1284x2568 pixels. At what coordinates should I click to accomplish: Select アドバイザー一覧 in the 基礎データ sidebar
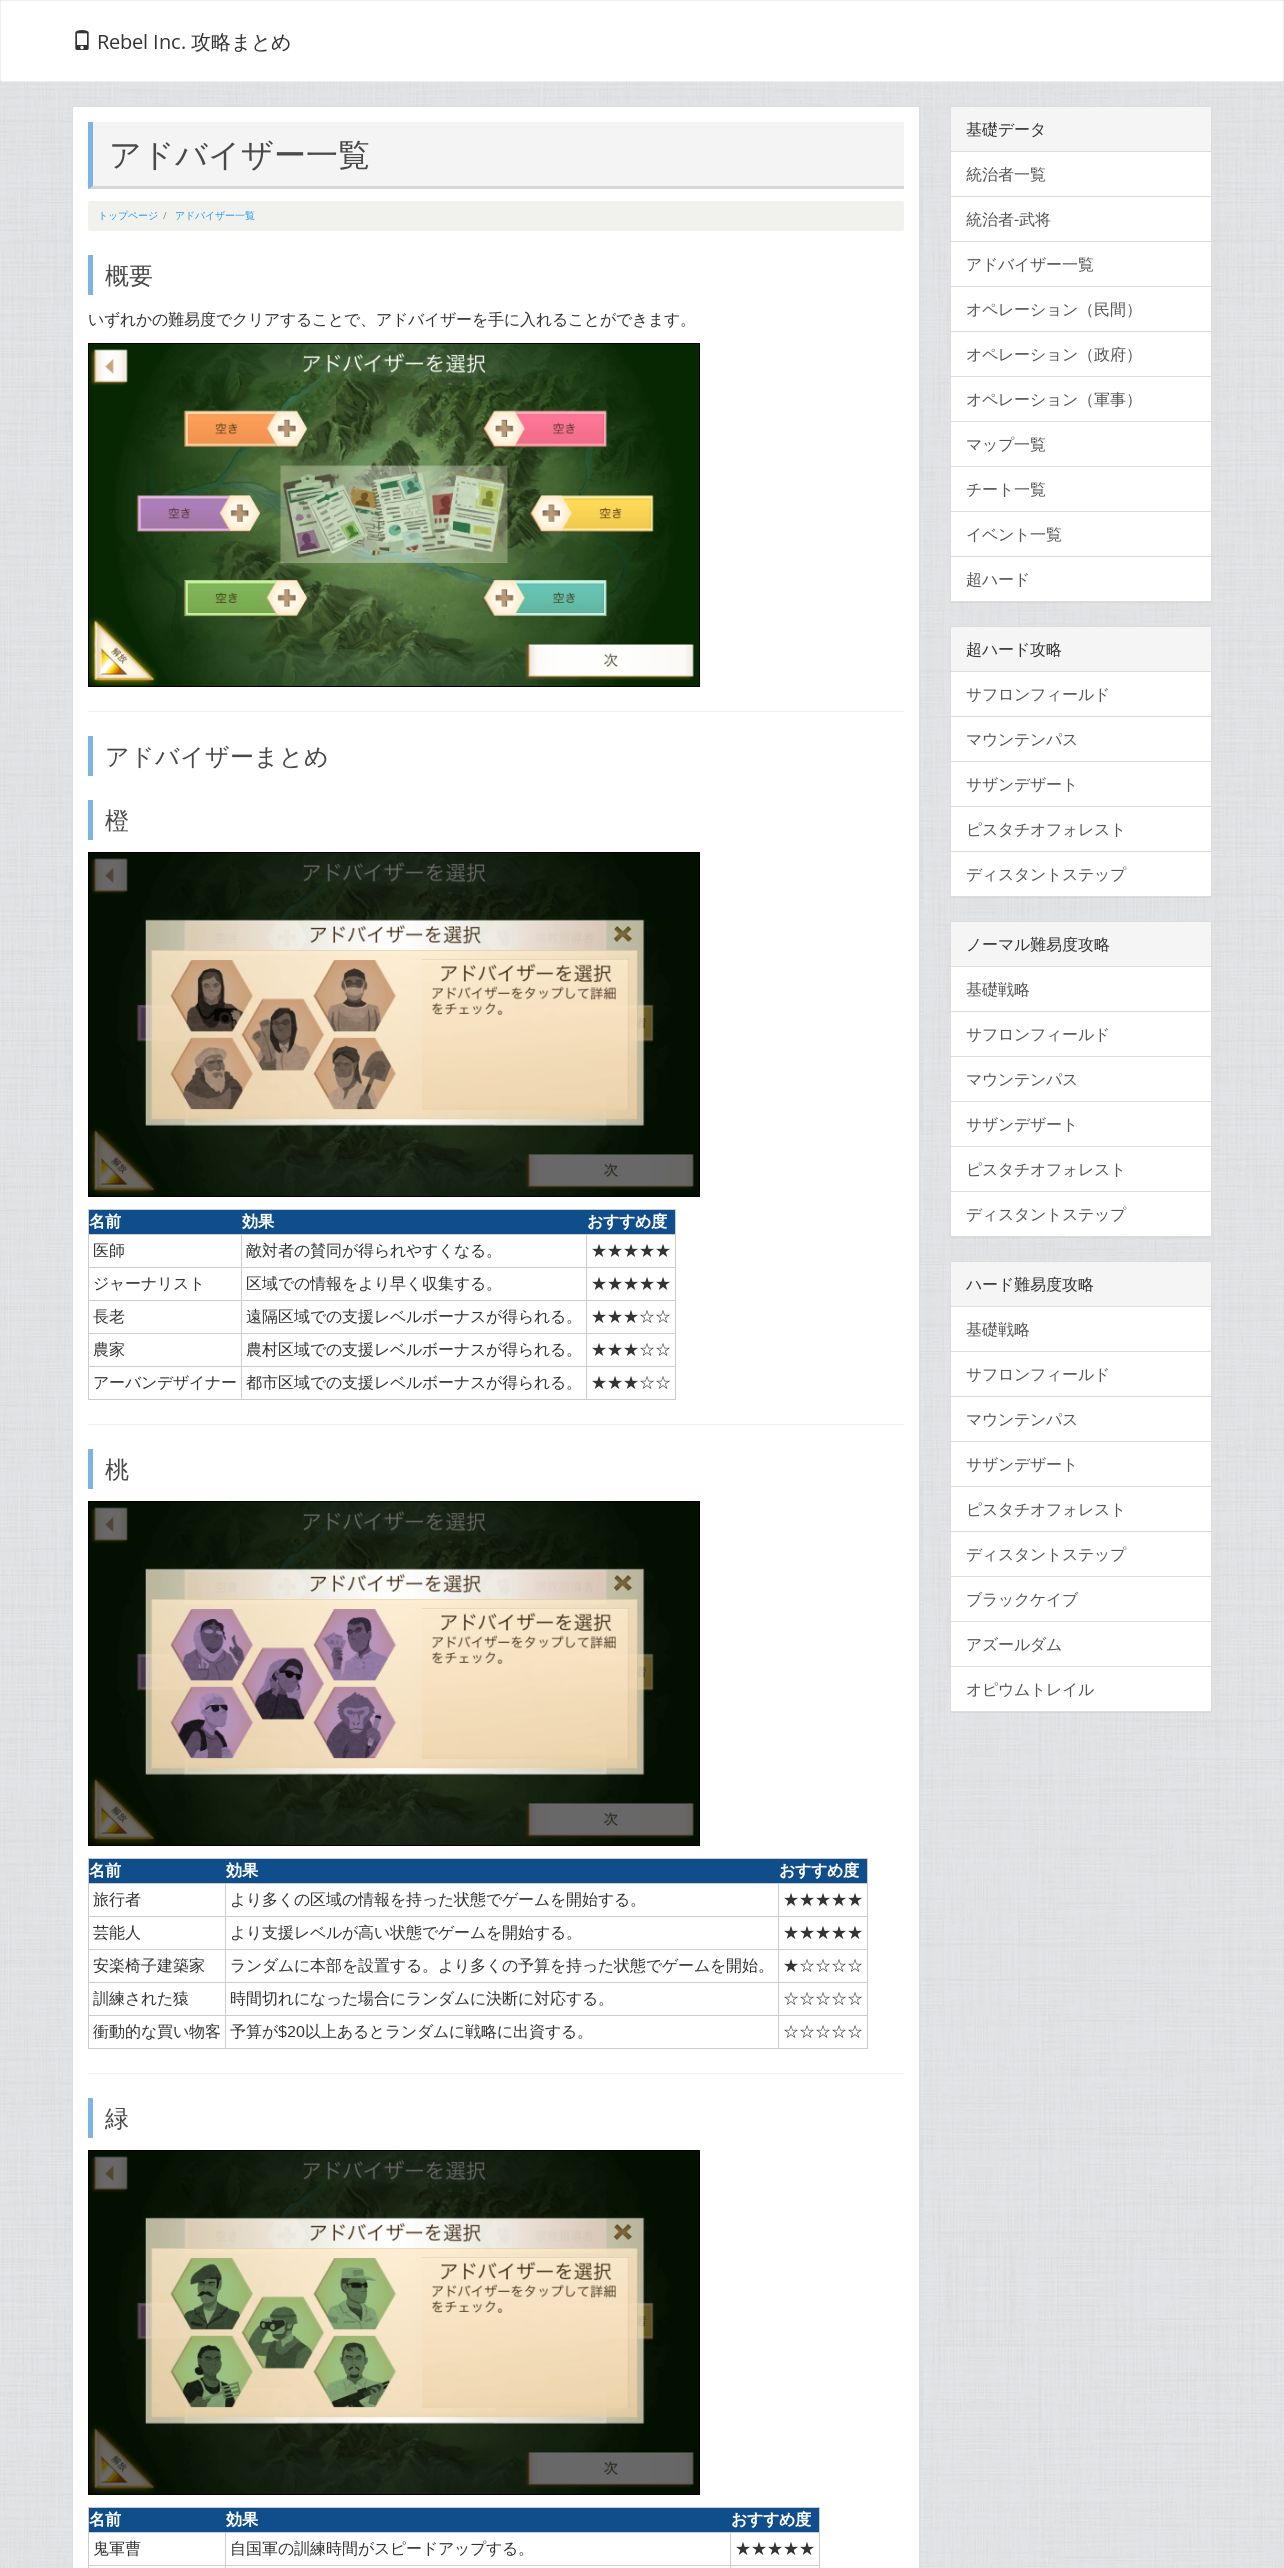tap(1080, 264)
